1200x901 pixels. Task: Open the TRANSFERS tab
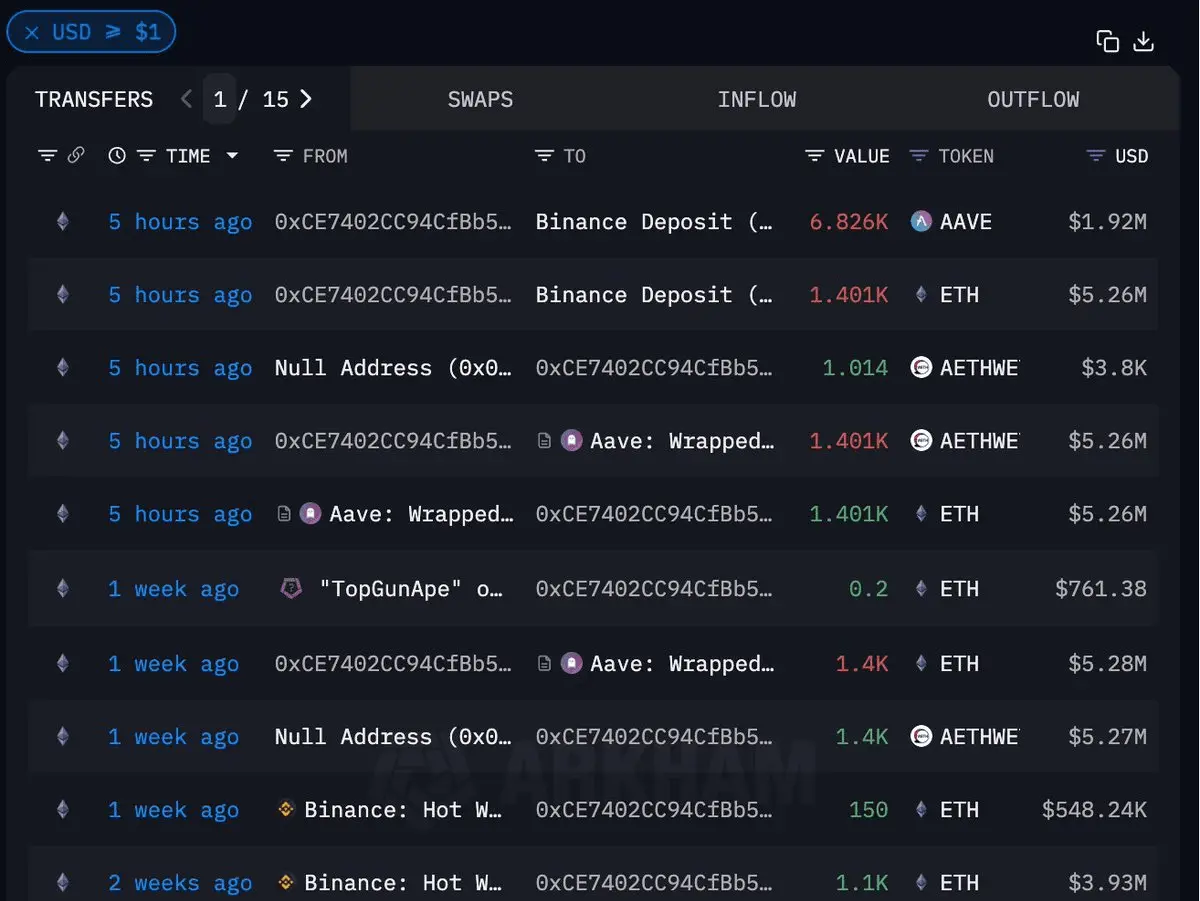(x=94, y=100)
